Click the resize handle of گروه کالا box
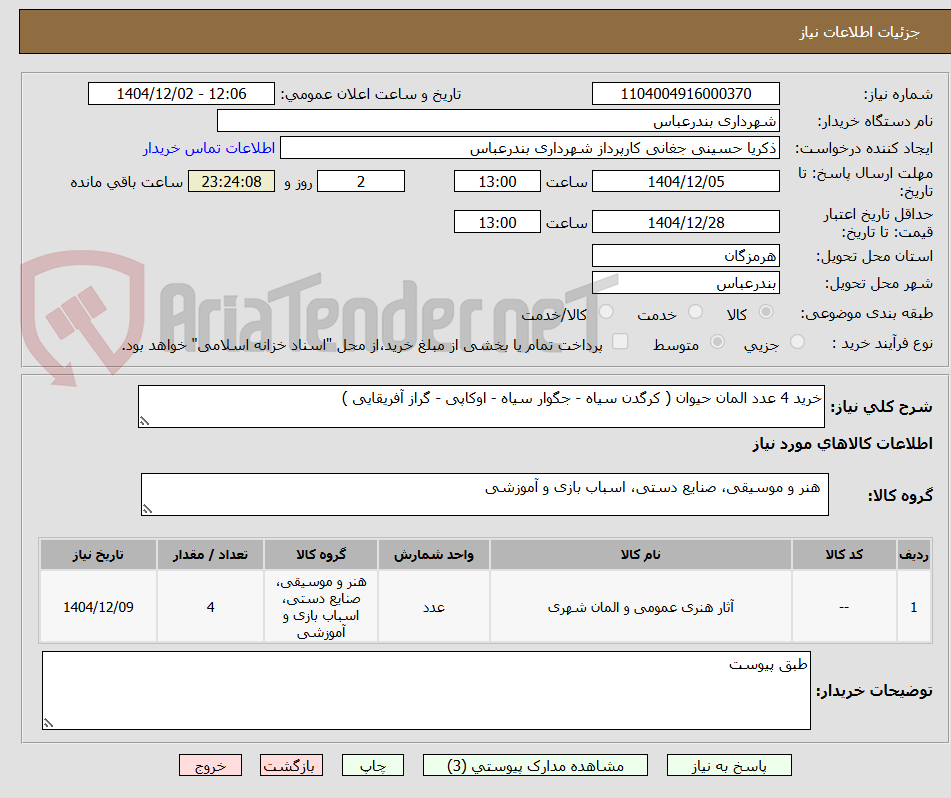Image resolution: width=951 pixels, height=798 pixels. point(147,509)
